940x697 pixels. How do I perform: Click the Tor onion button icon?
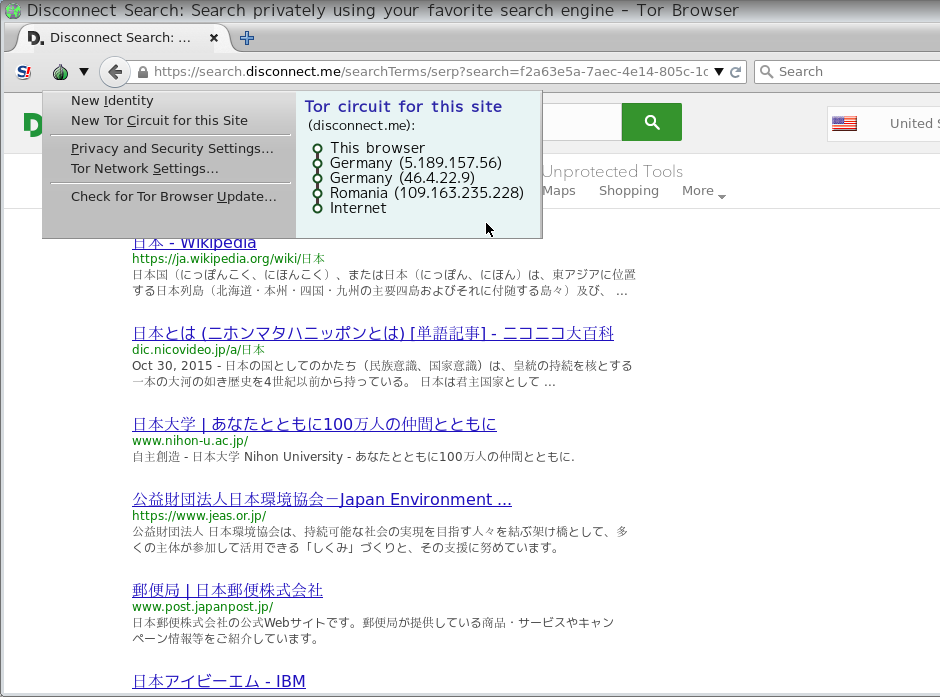pos(60,73)
